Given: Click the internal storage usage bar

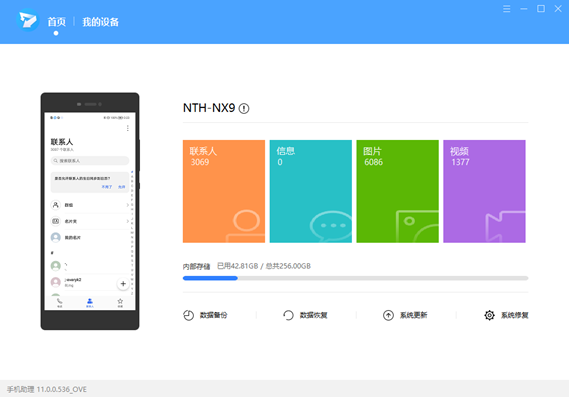Looking at the screenshot, I should coord(355,278).
